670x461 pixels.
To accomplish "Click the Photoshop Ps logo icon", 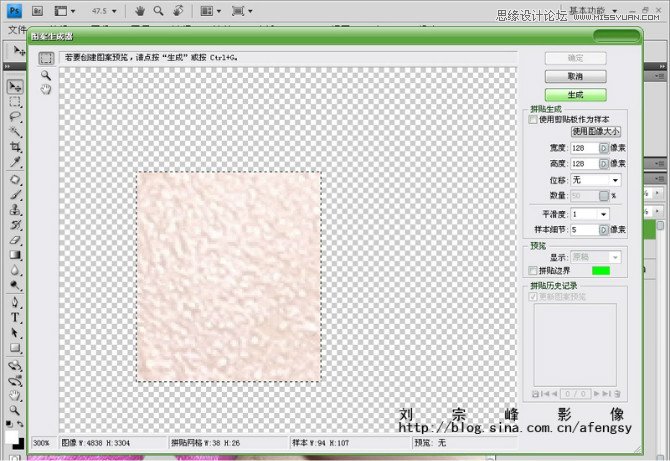I will click(15, 11).
